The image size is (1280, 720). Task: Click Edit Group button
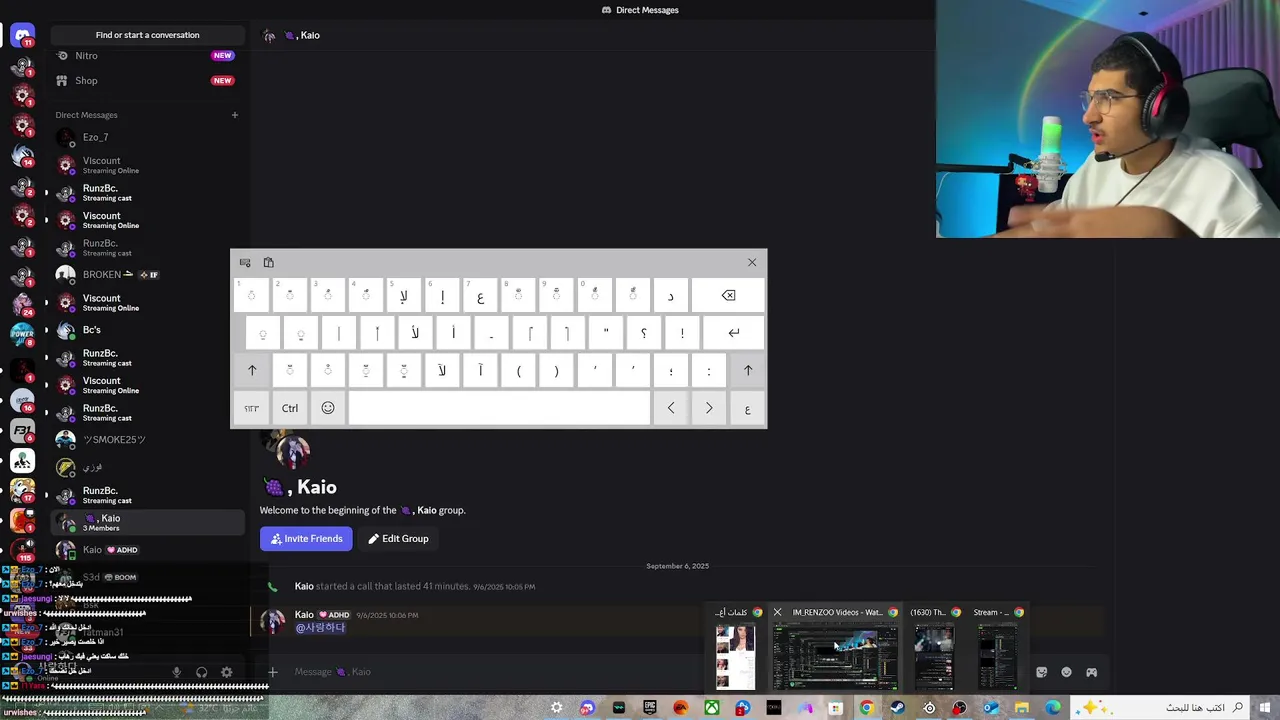(x=398, y=539)
